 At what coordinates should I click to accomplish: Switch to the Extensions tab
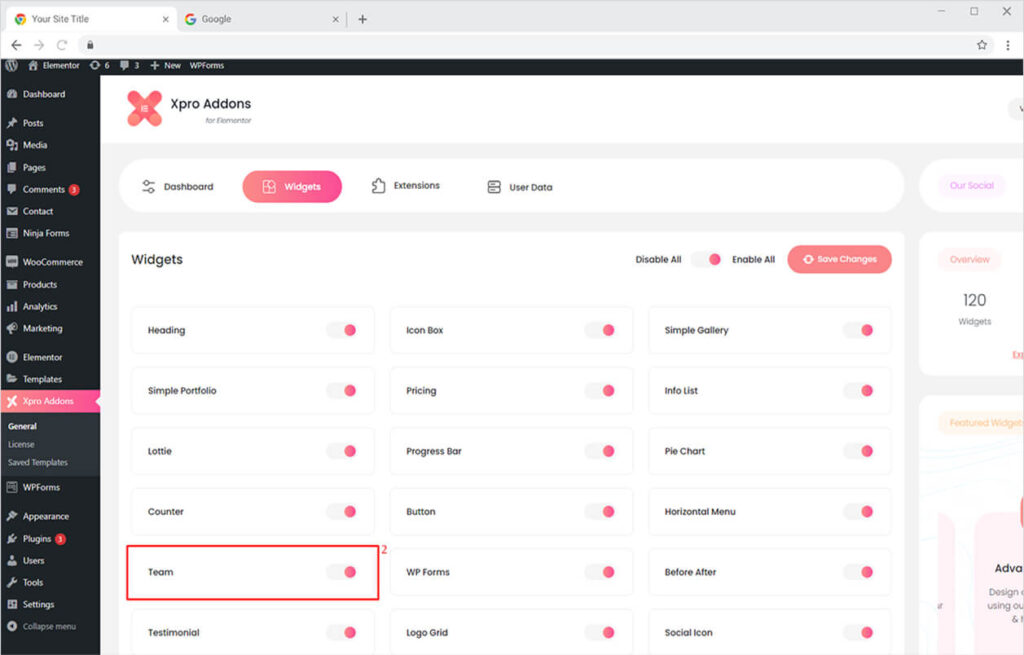pyautogui.click(x=405, y=186)
